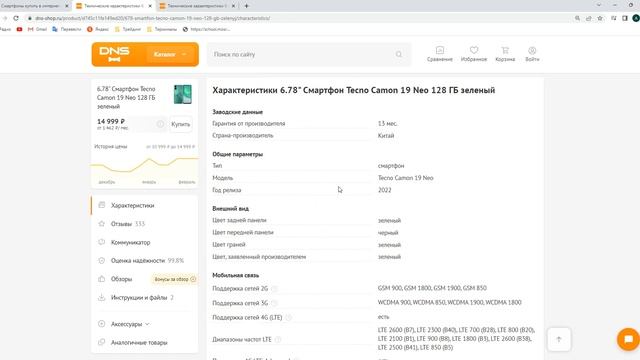This screenshot has height=360, width=640.
Task: Click the Tecno Camon product thumbnail image
Action: [182, 94]
